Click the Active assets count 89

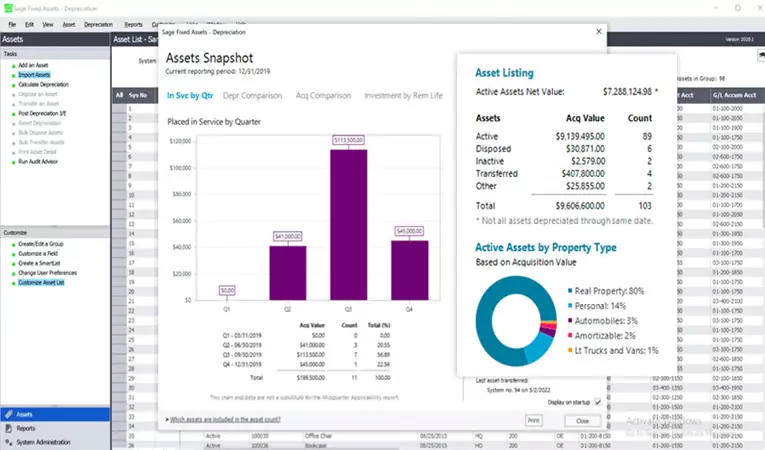tap(647, 136)
